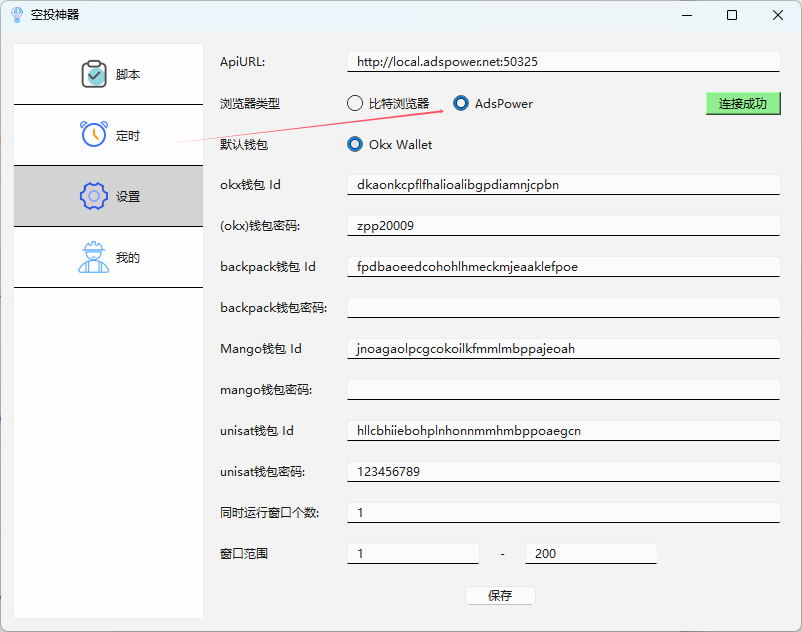Click the 保存 button

click(x=500, y=595)
